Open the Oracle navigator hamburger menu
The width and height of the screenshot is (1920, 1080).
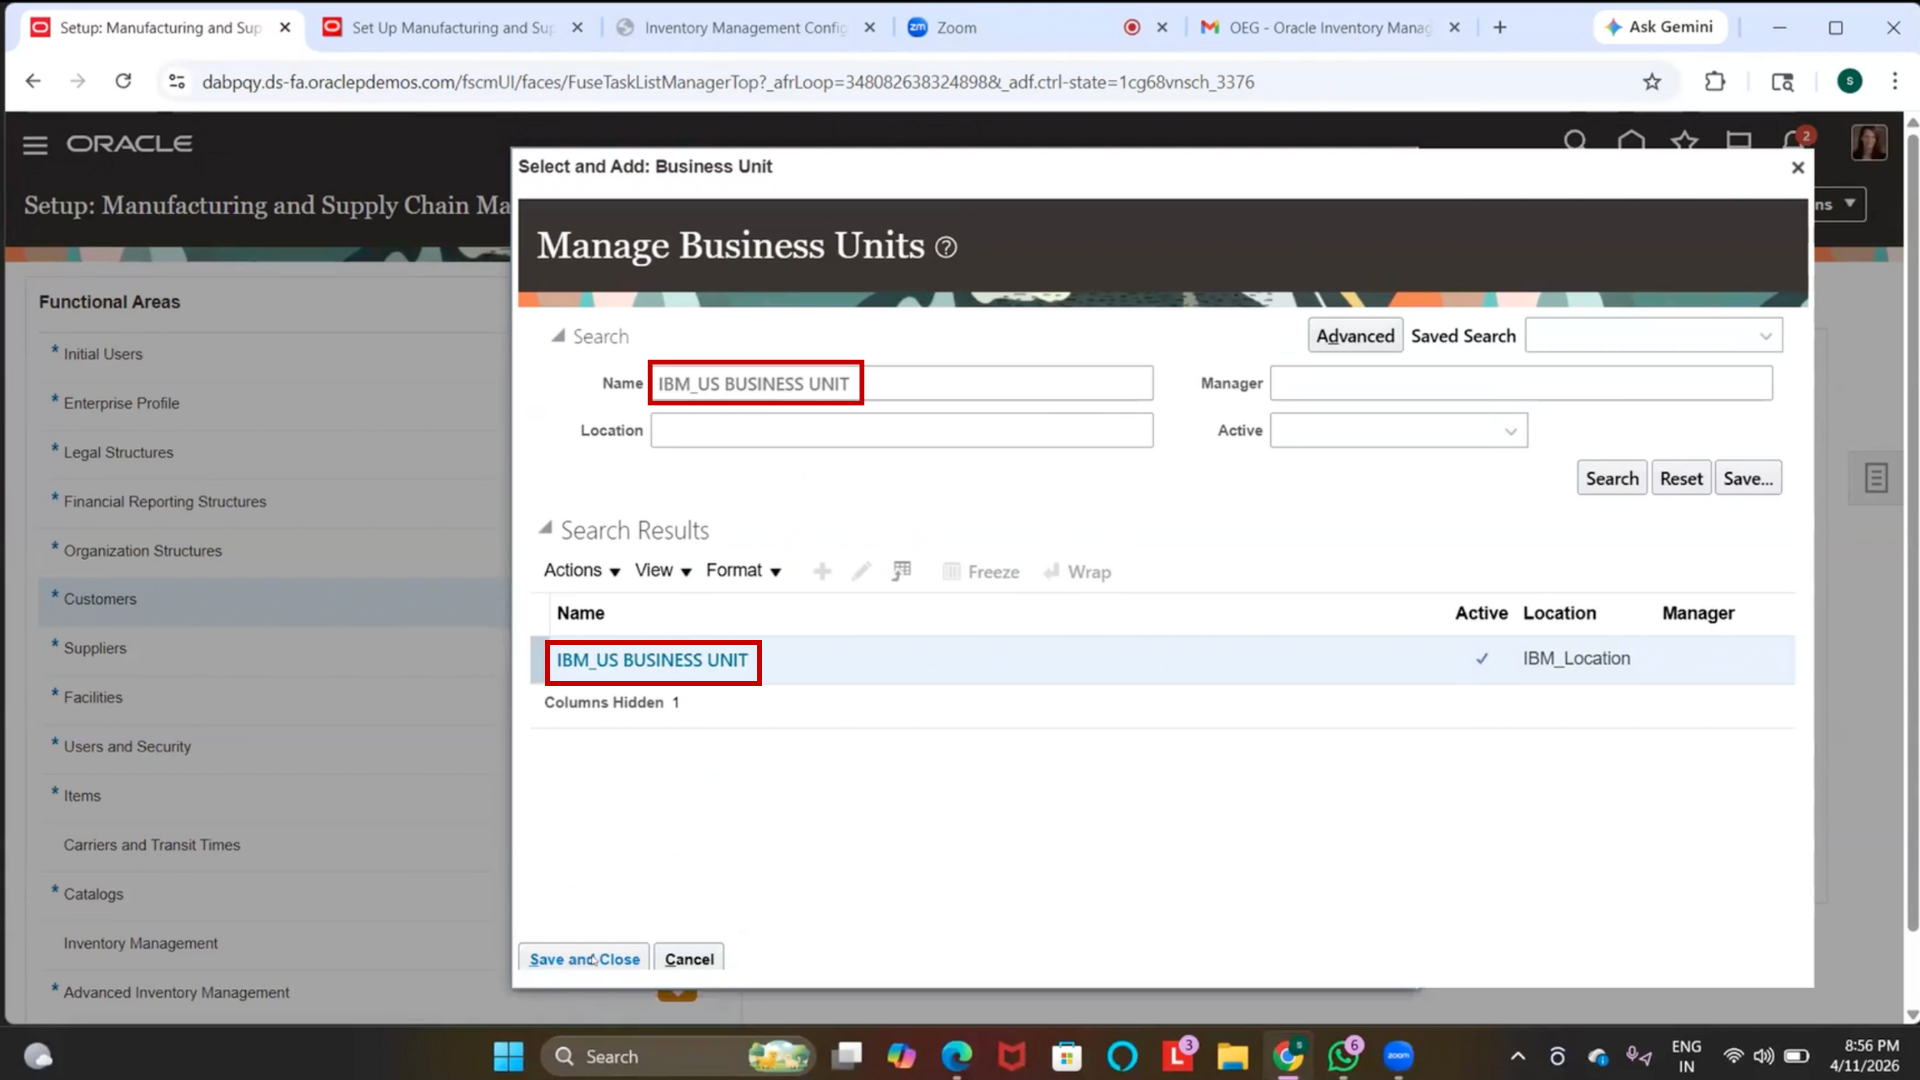(35, 145)
